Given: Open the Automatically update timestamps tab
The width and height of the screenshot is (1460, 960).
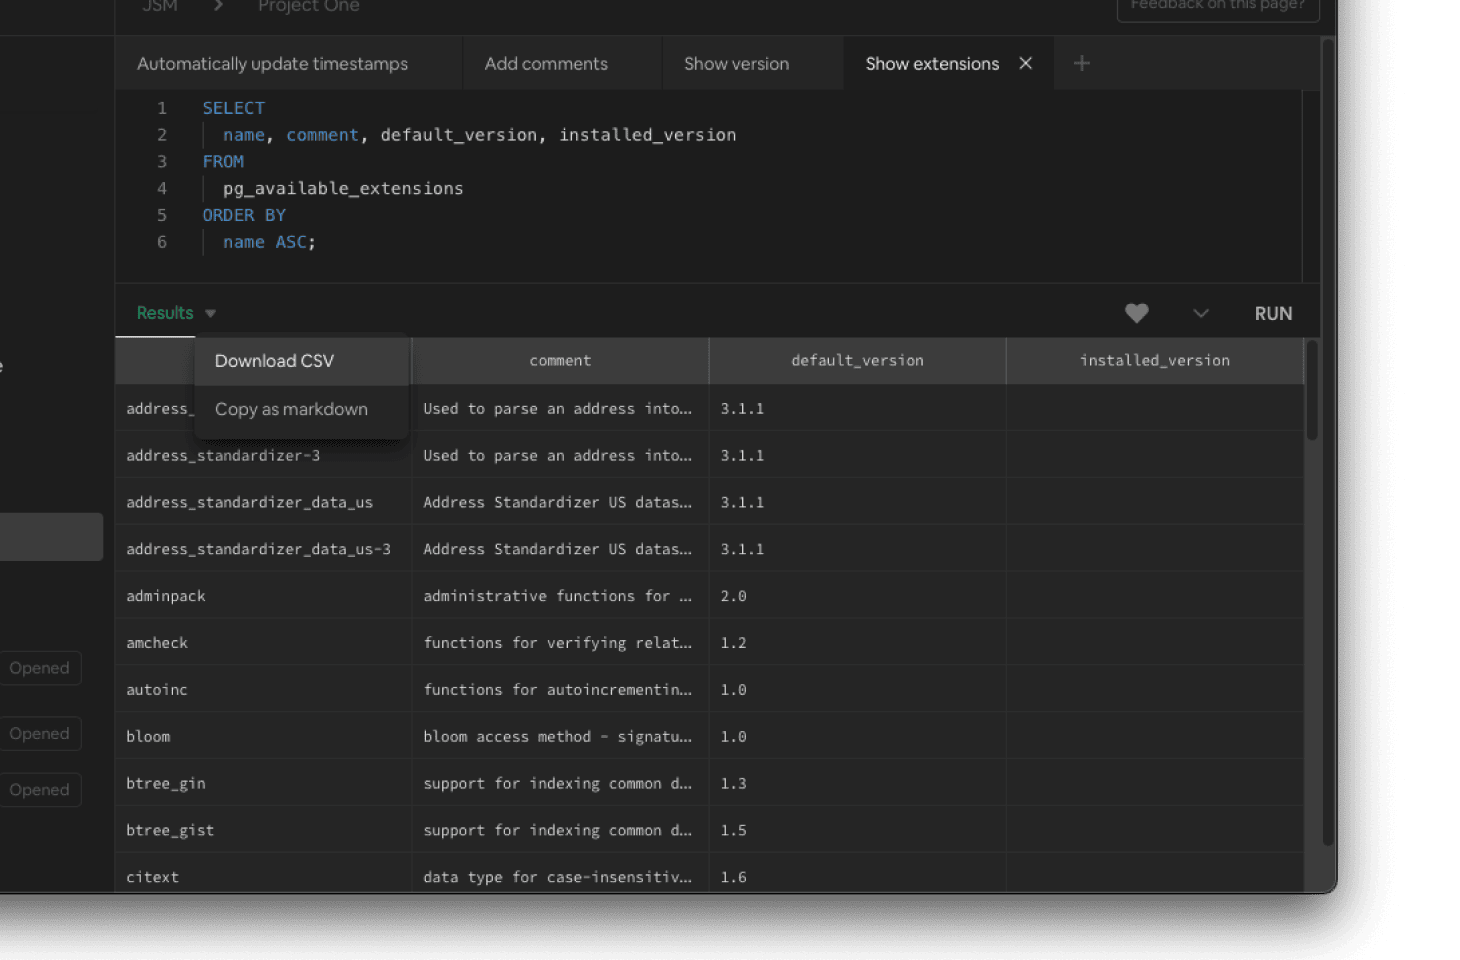Looking at the screenshot, I should pos(272,63).
